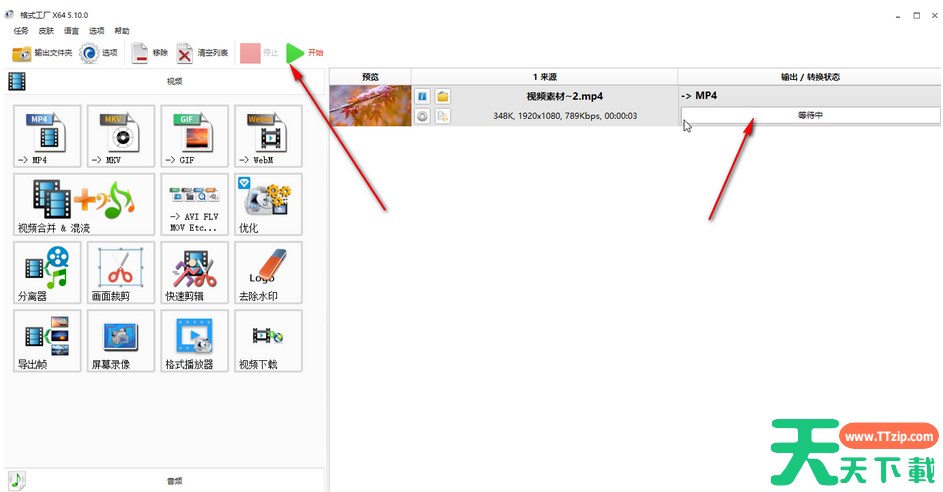Open the 屏幕录像 screen recorder tool

coord(121,341)
